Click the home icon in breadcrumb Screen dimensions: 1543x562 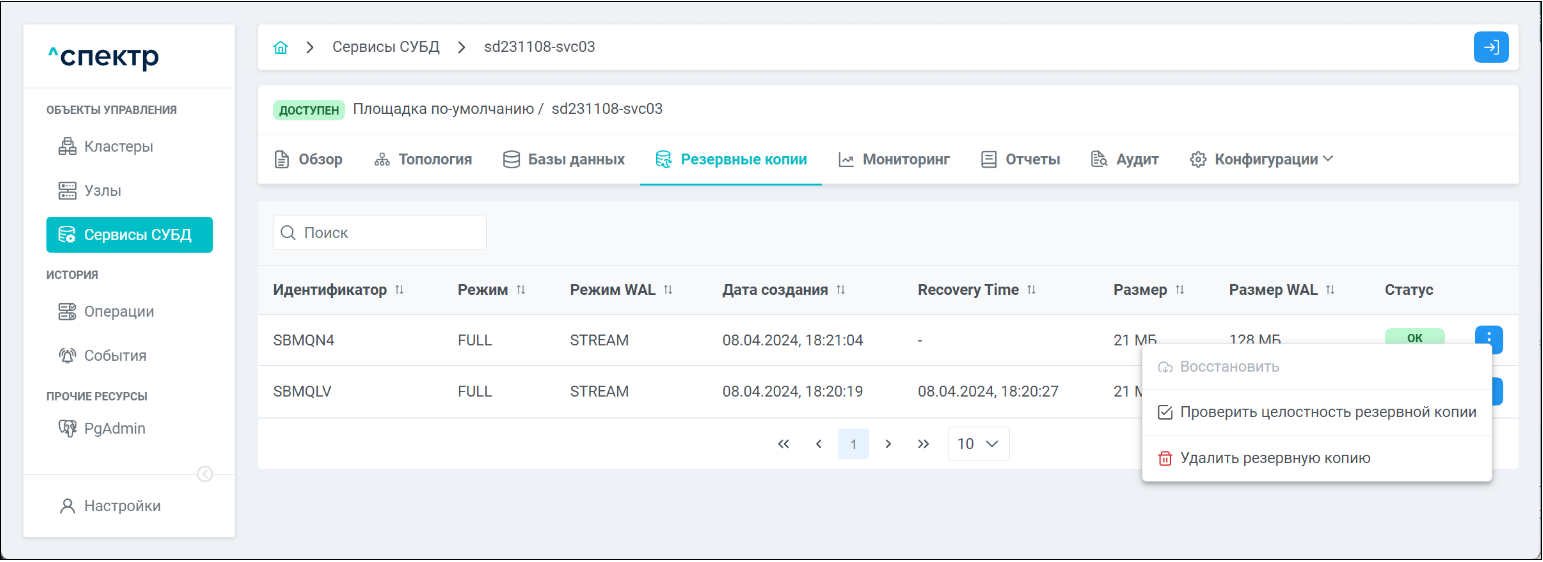click(281, 47)
